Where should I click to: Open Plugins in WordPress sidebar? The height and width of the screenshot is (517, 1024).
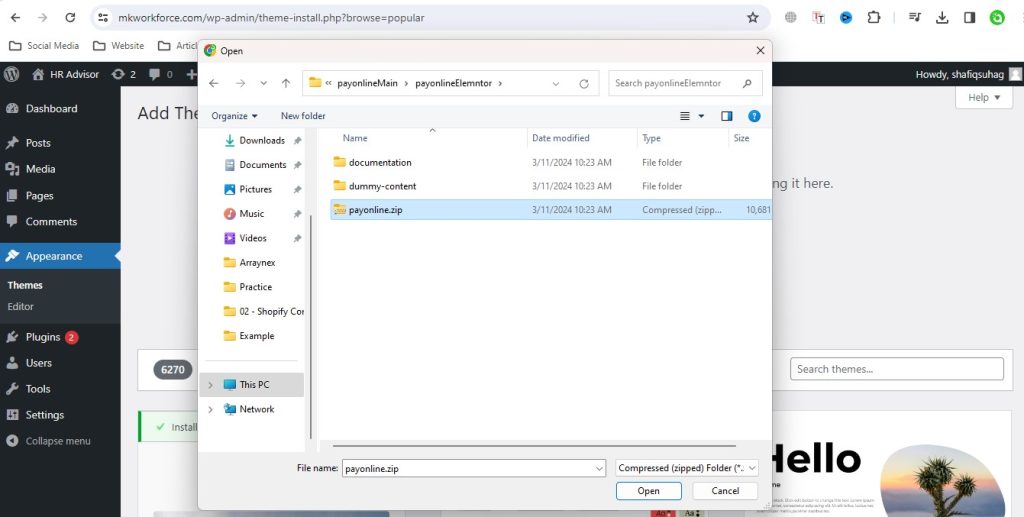click(43, 337)
